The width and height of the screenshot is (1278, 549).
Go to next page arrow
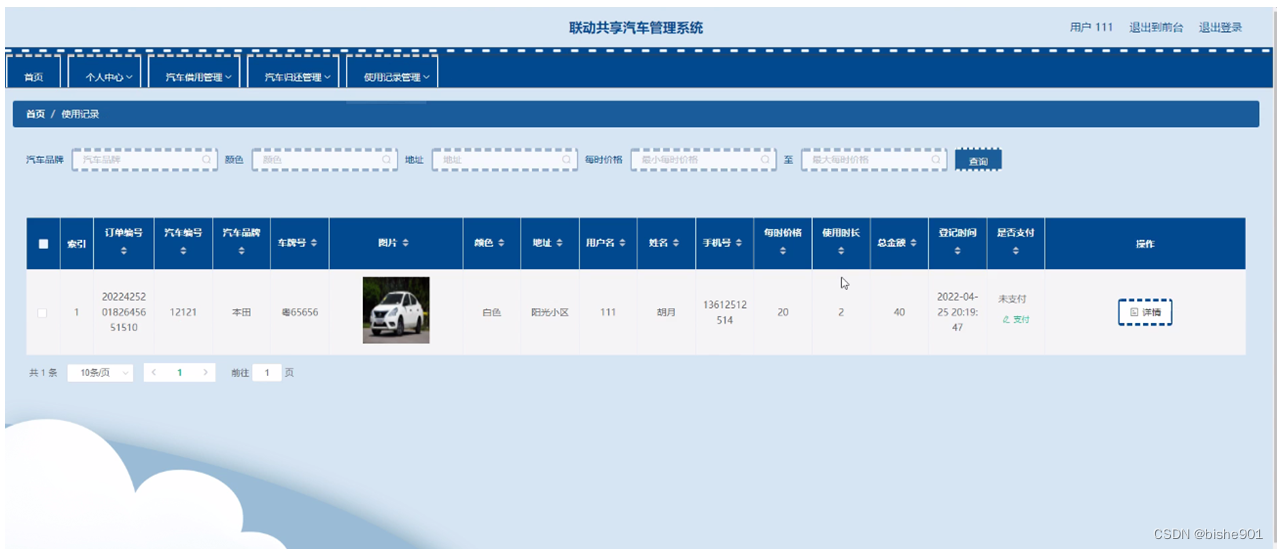(205, 373)
